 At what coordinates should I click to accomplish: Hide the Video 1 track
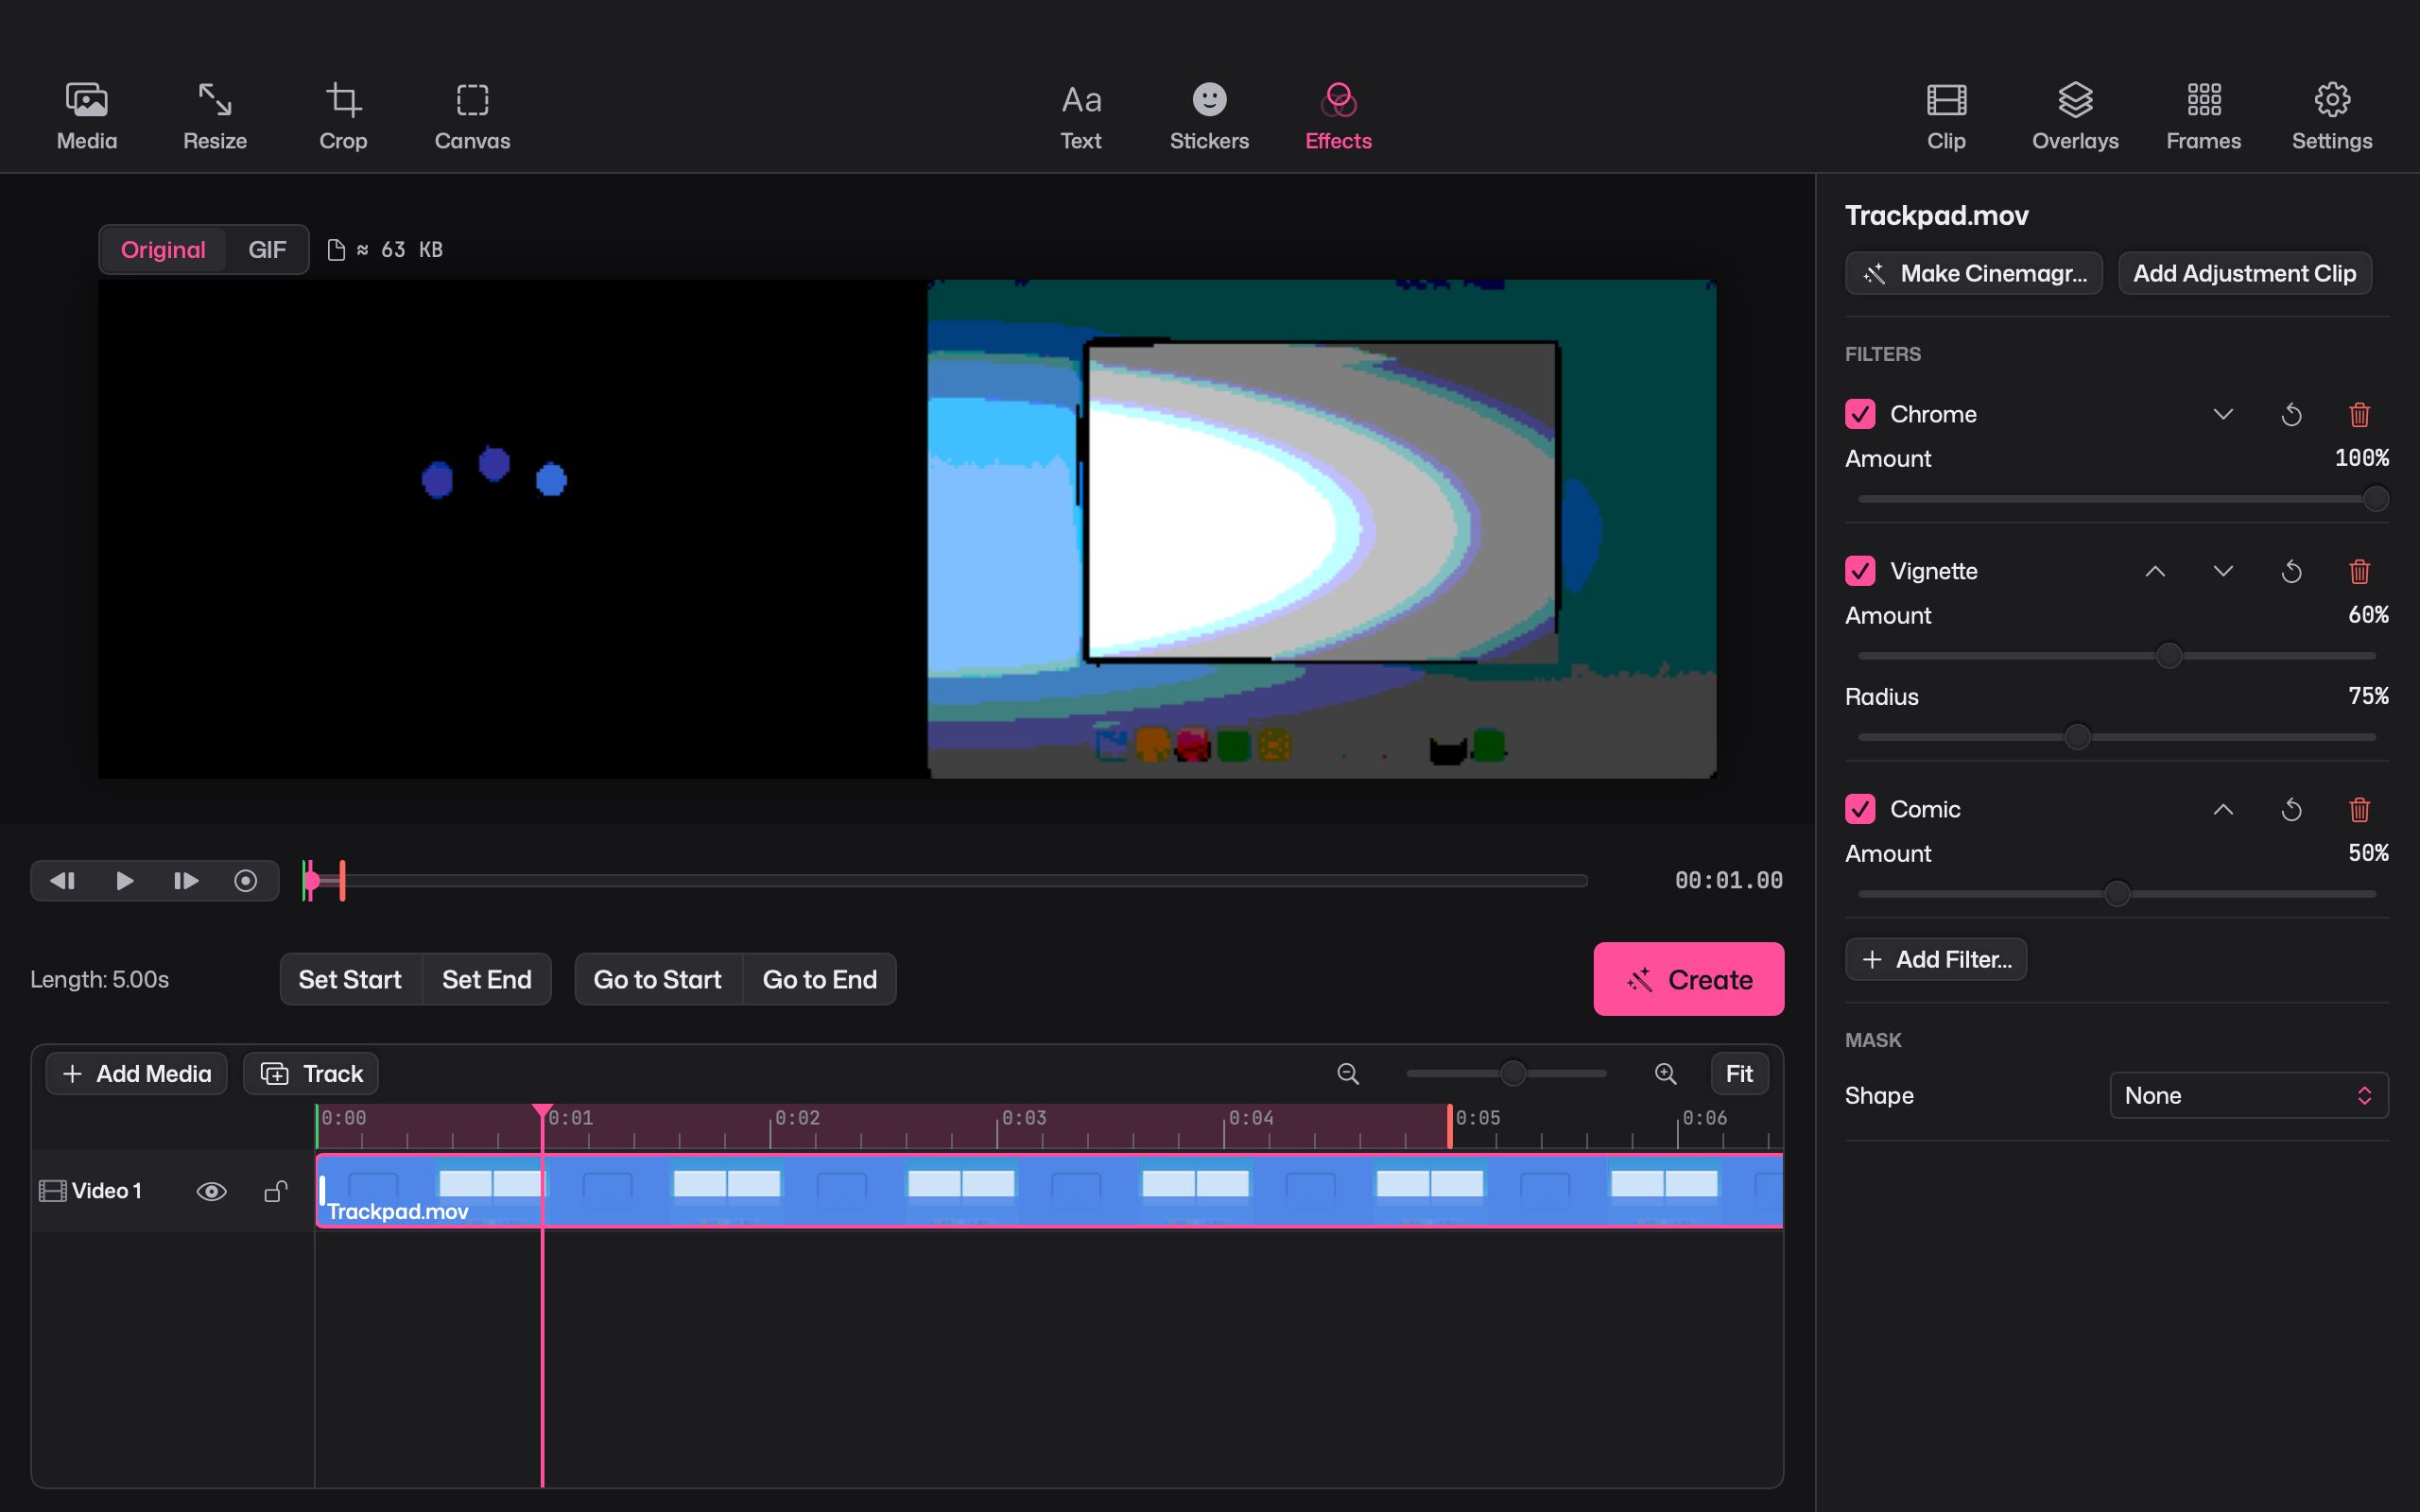(211, 1191)
